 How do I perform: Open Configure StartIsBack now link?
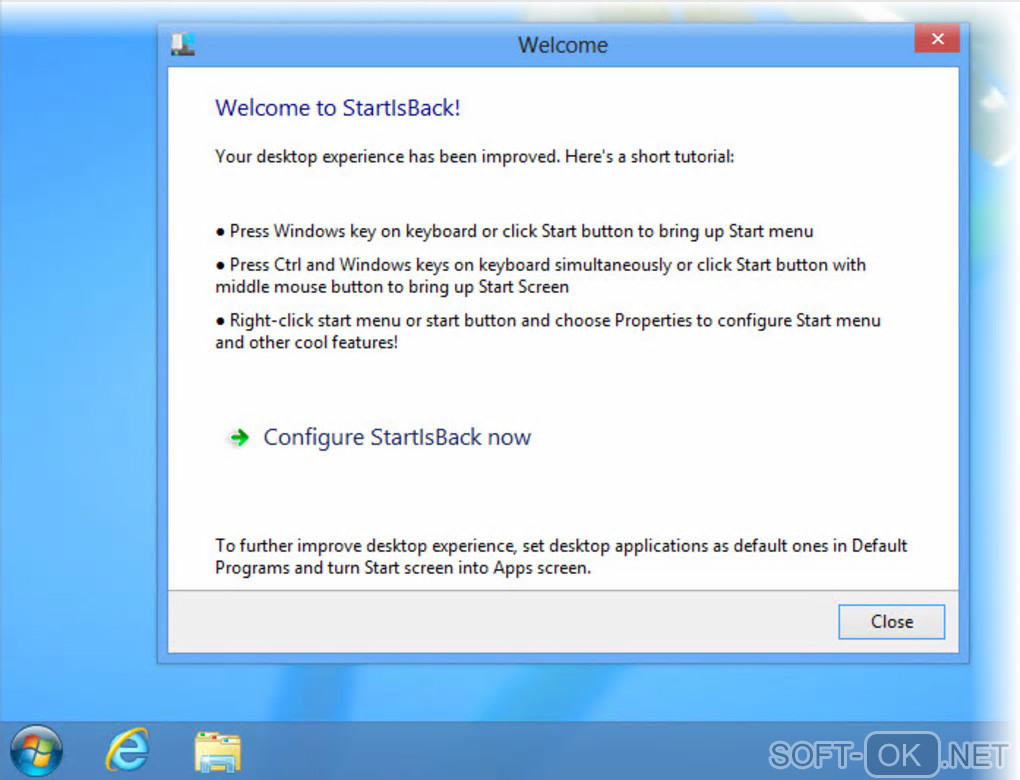397,438
